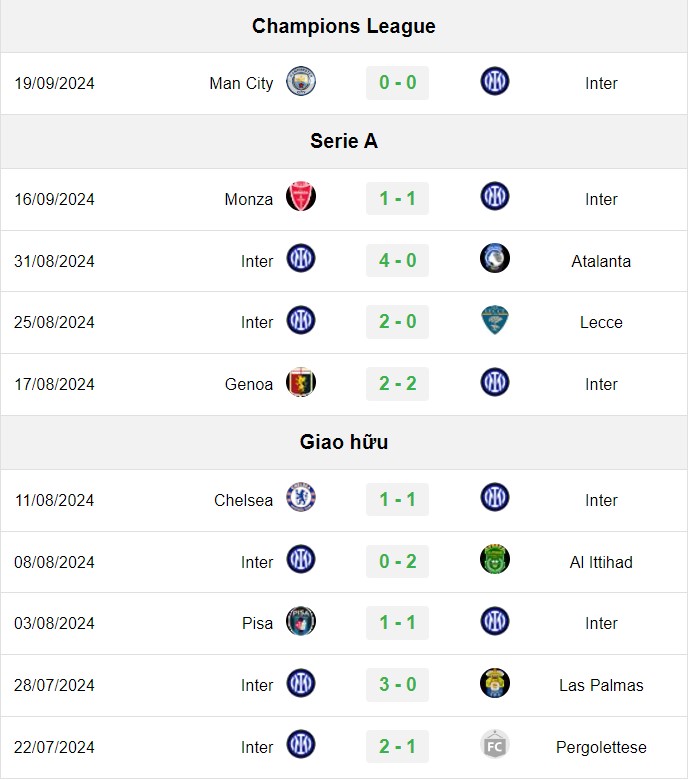Click the Pisa club crest
The image size is (688, 780).
click(x=301, y=621)
